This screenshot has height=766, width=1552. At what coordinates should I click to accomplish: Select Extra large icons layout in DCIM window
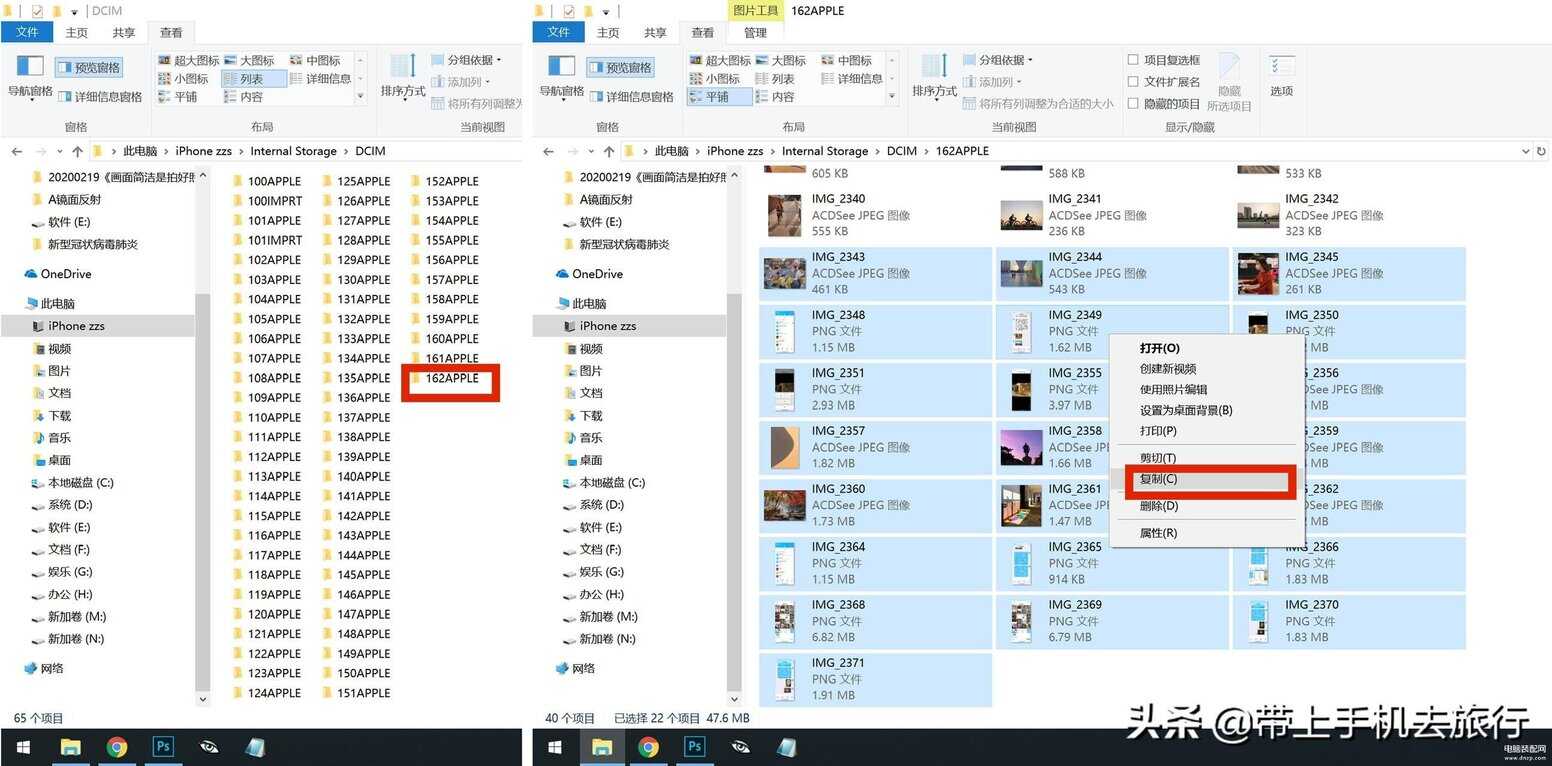click(189, 61)
